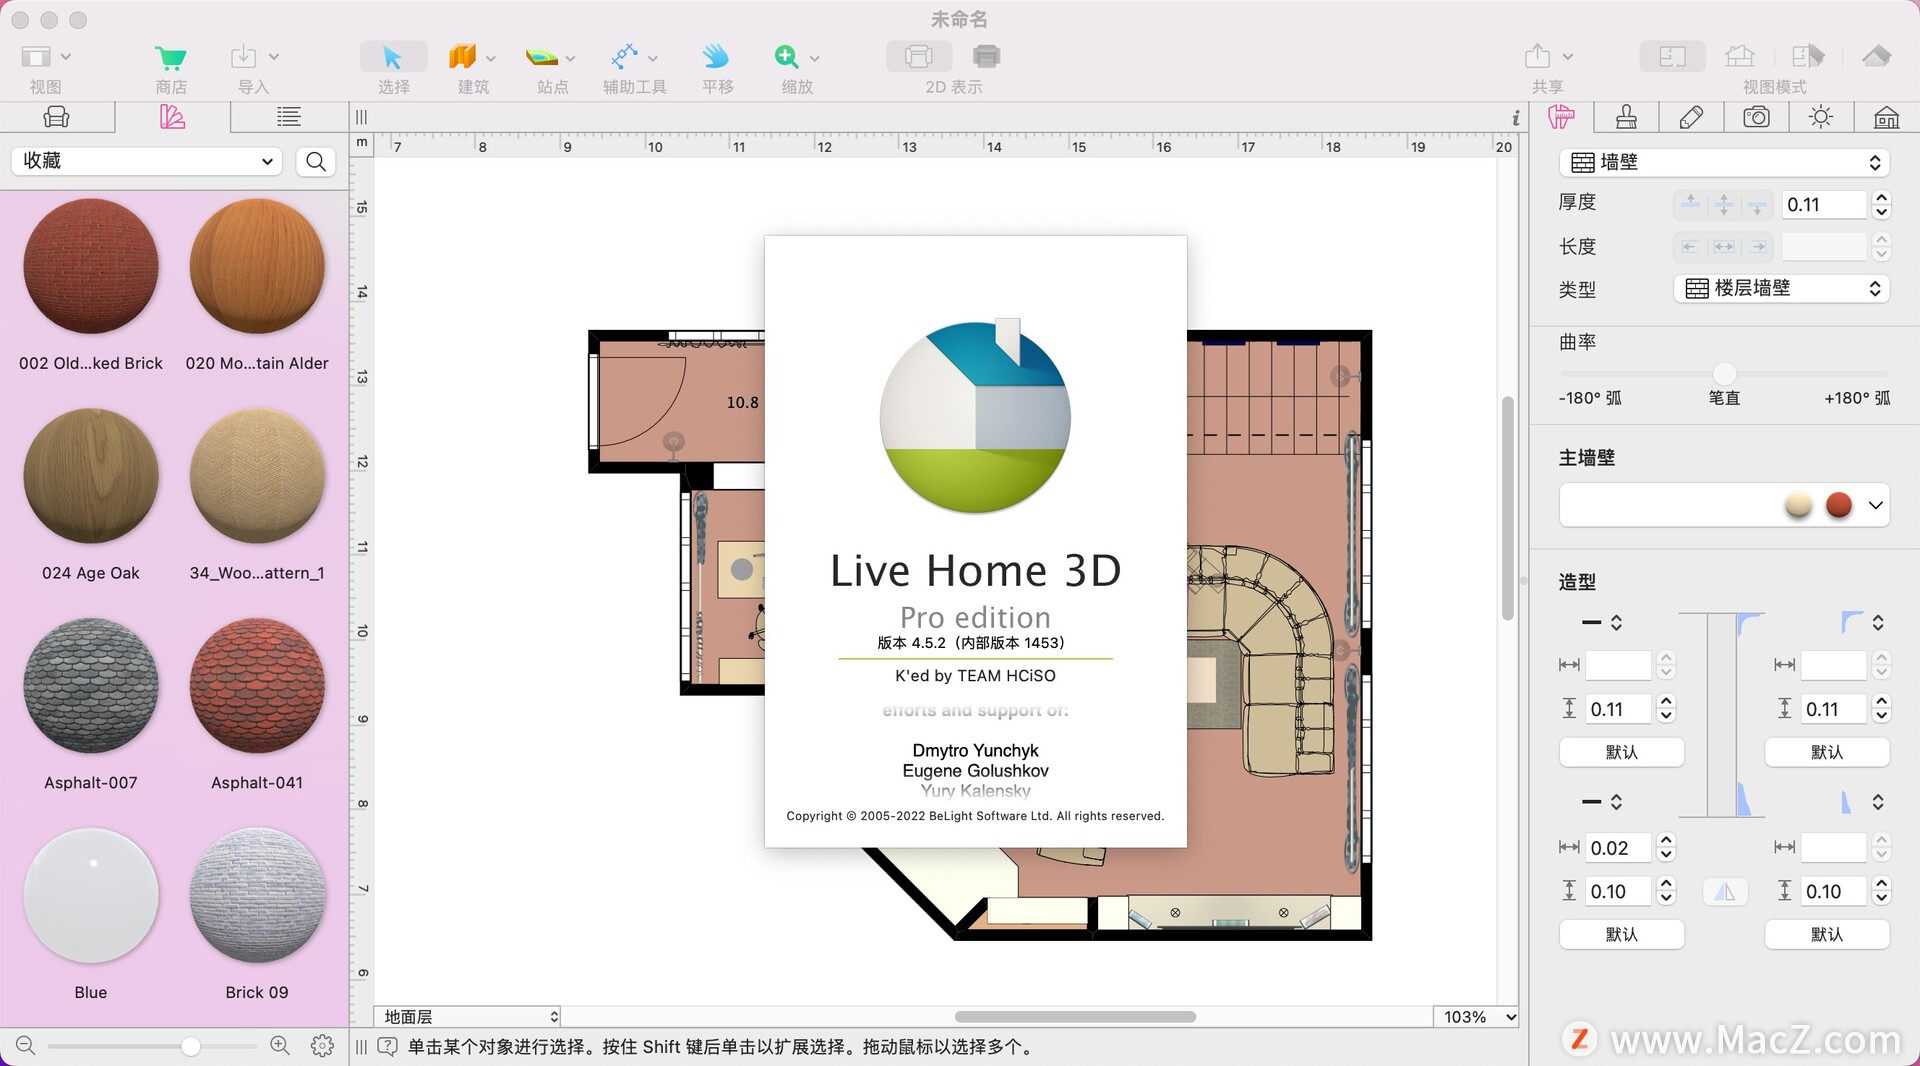
Task: Open the materials library tab
Action: click(172, 117)
